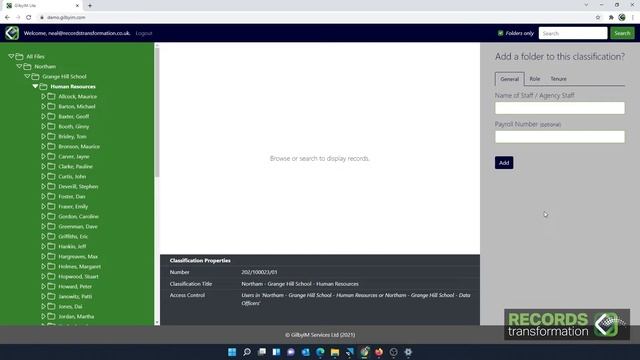Click the Northam folder icon
The height and width of the screenshot is (360, 640).
point(27,67)
